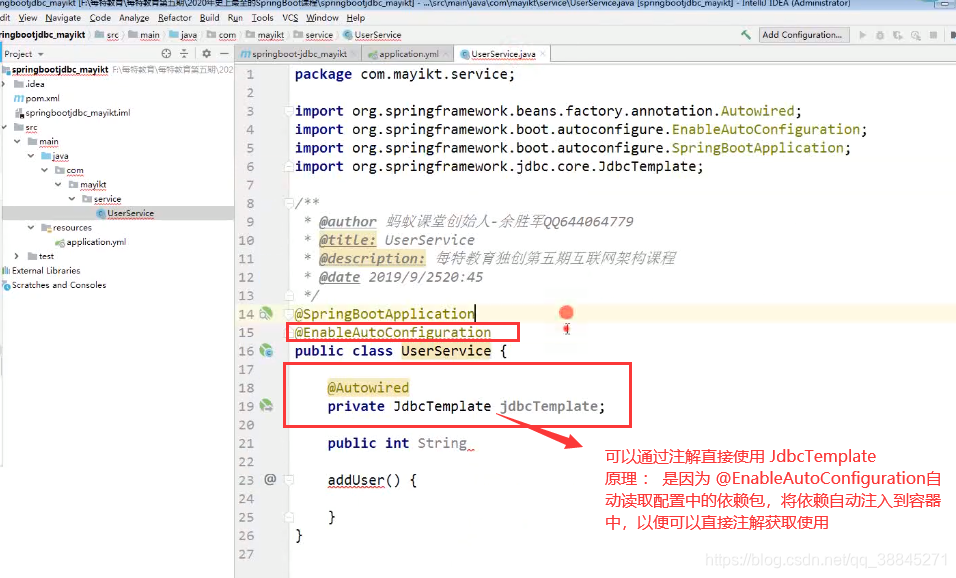956x578 pixels.
Task: Click the @Autowired annotation on line 18
Action: (x=368, y=388)
